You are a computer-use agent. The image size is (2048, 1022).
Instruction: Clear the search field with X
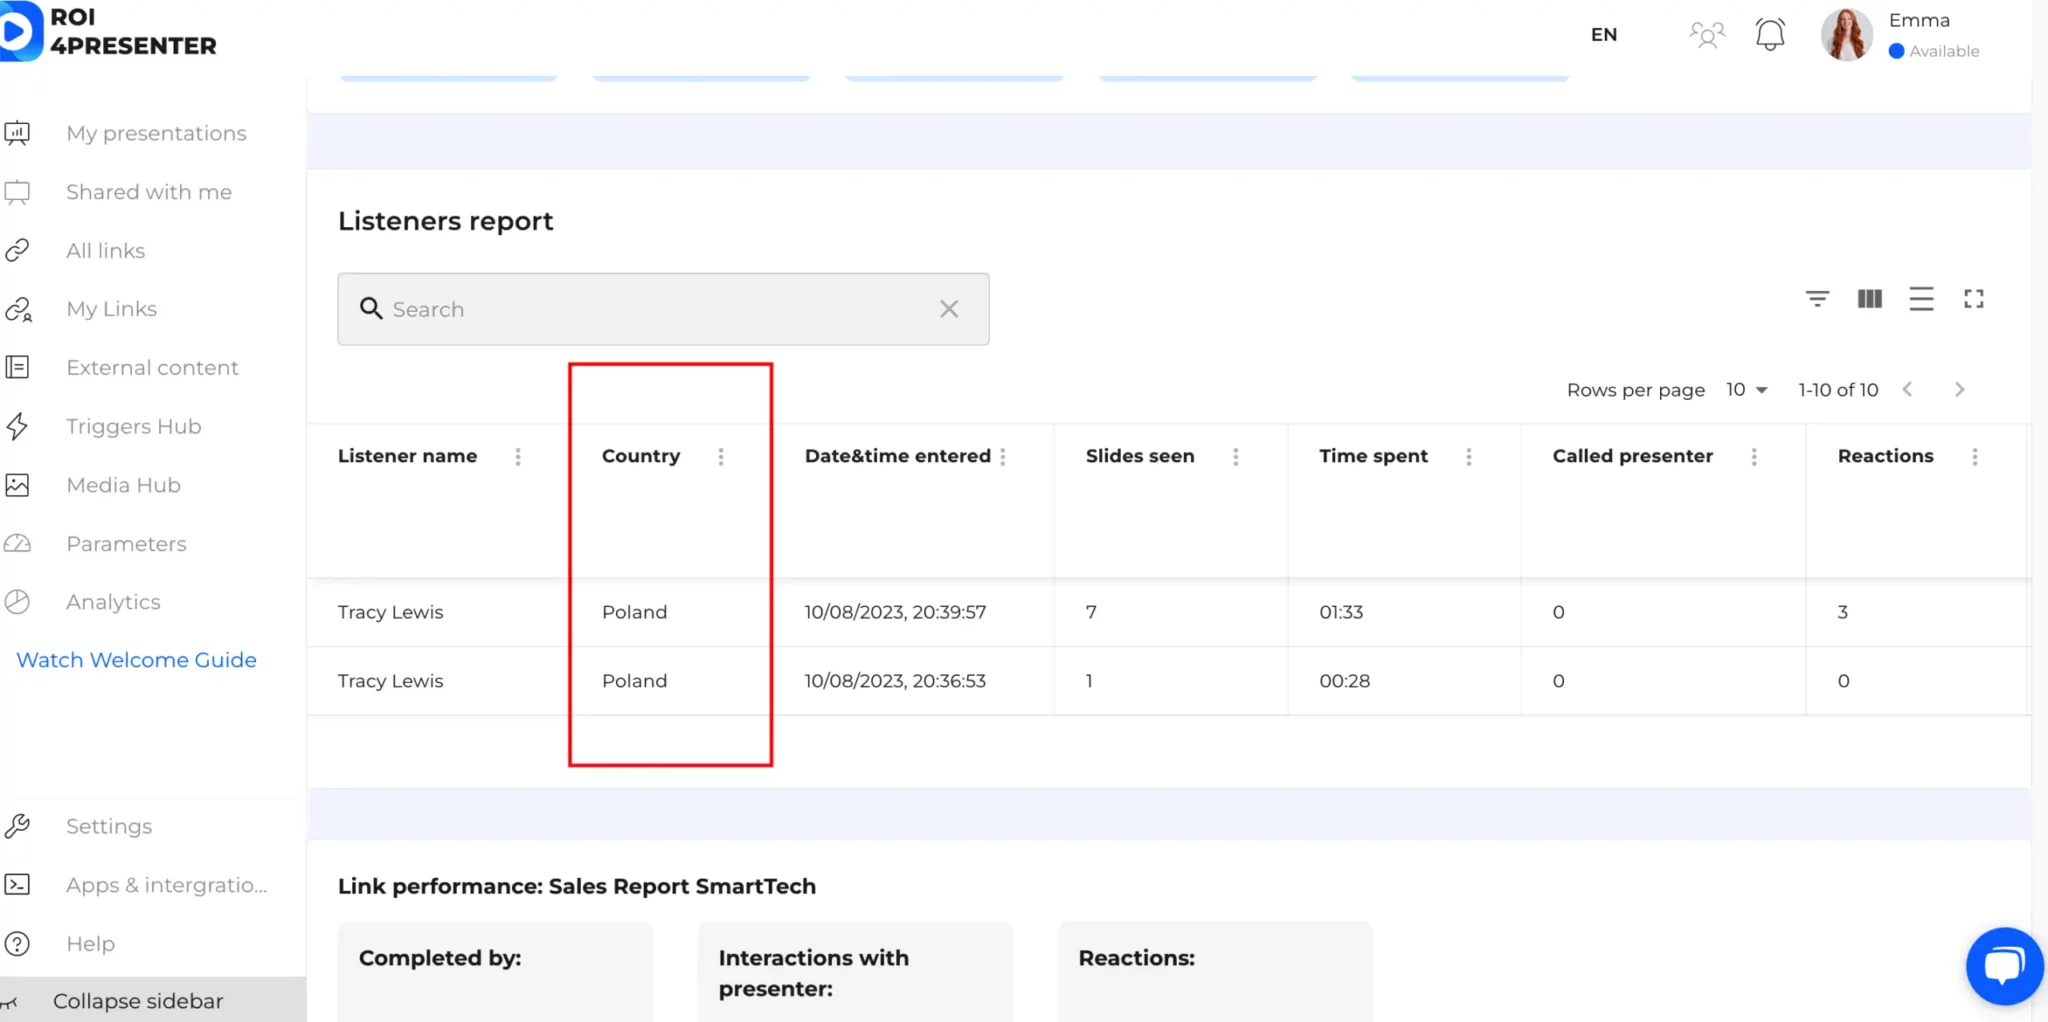[949, 310]
